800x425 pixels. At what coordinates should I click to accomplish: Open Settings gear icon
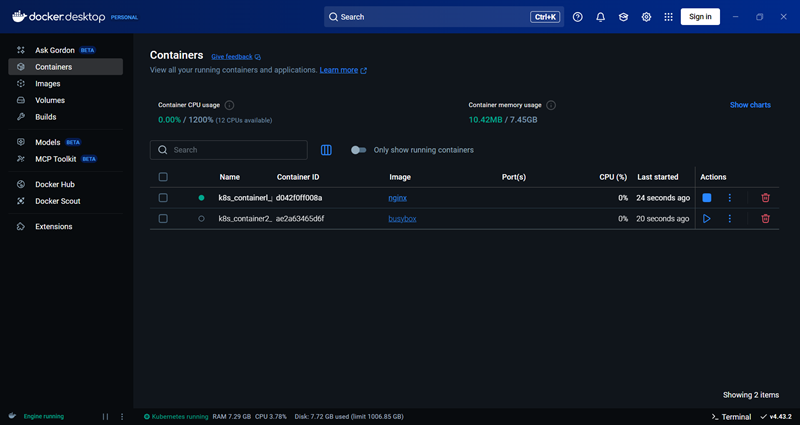[646, 17]
